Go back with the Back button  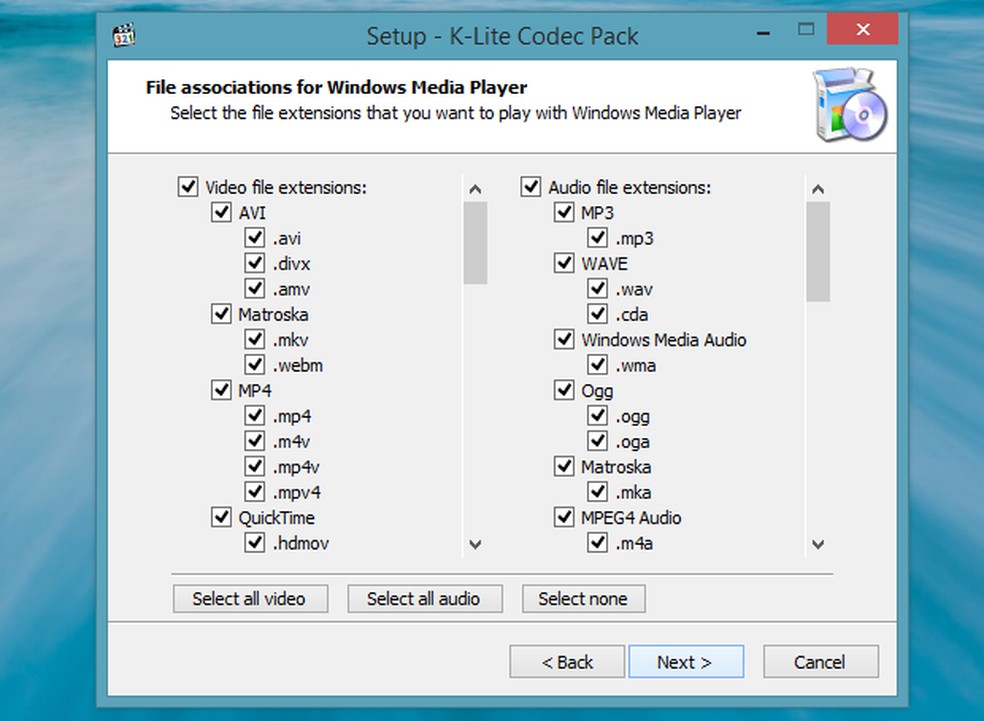(x=567, y=662)
